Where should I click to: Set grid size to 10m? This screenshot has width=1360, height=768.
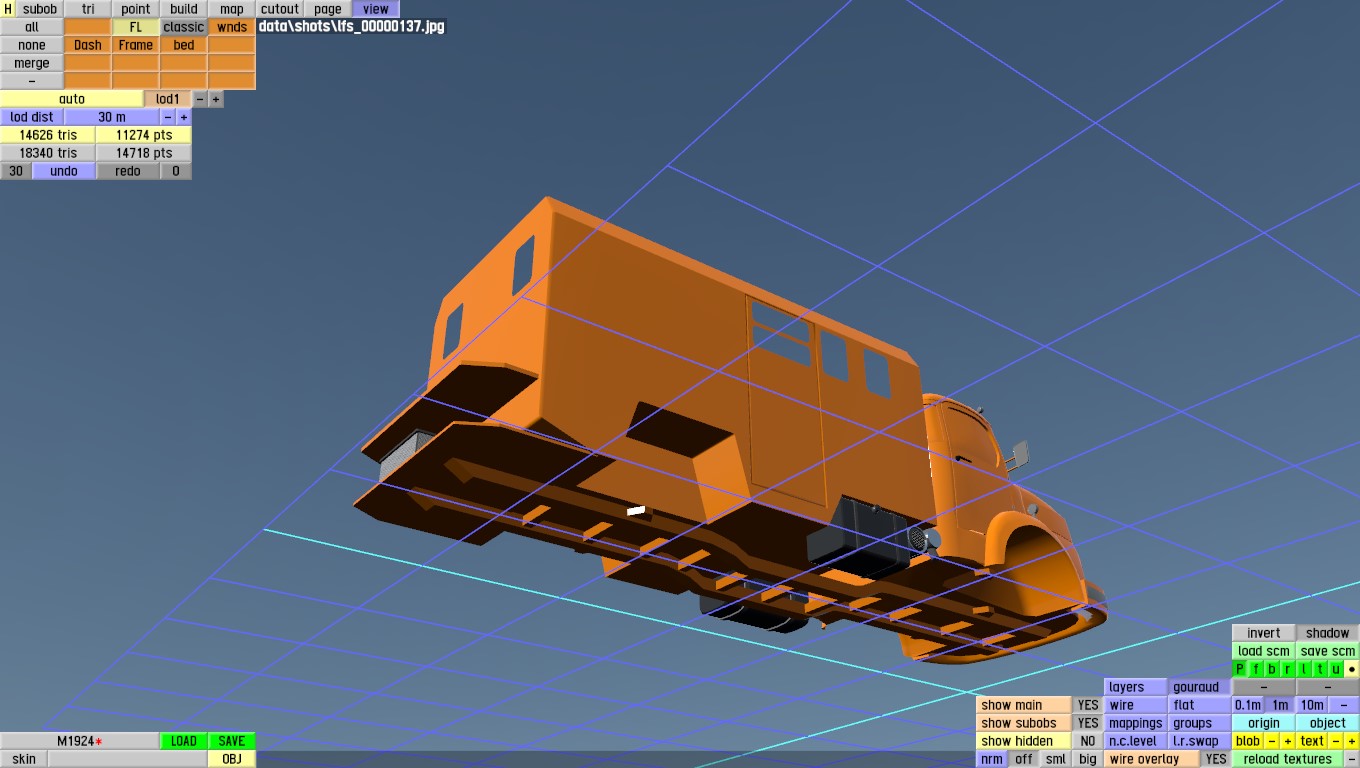1312,705
